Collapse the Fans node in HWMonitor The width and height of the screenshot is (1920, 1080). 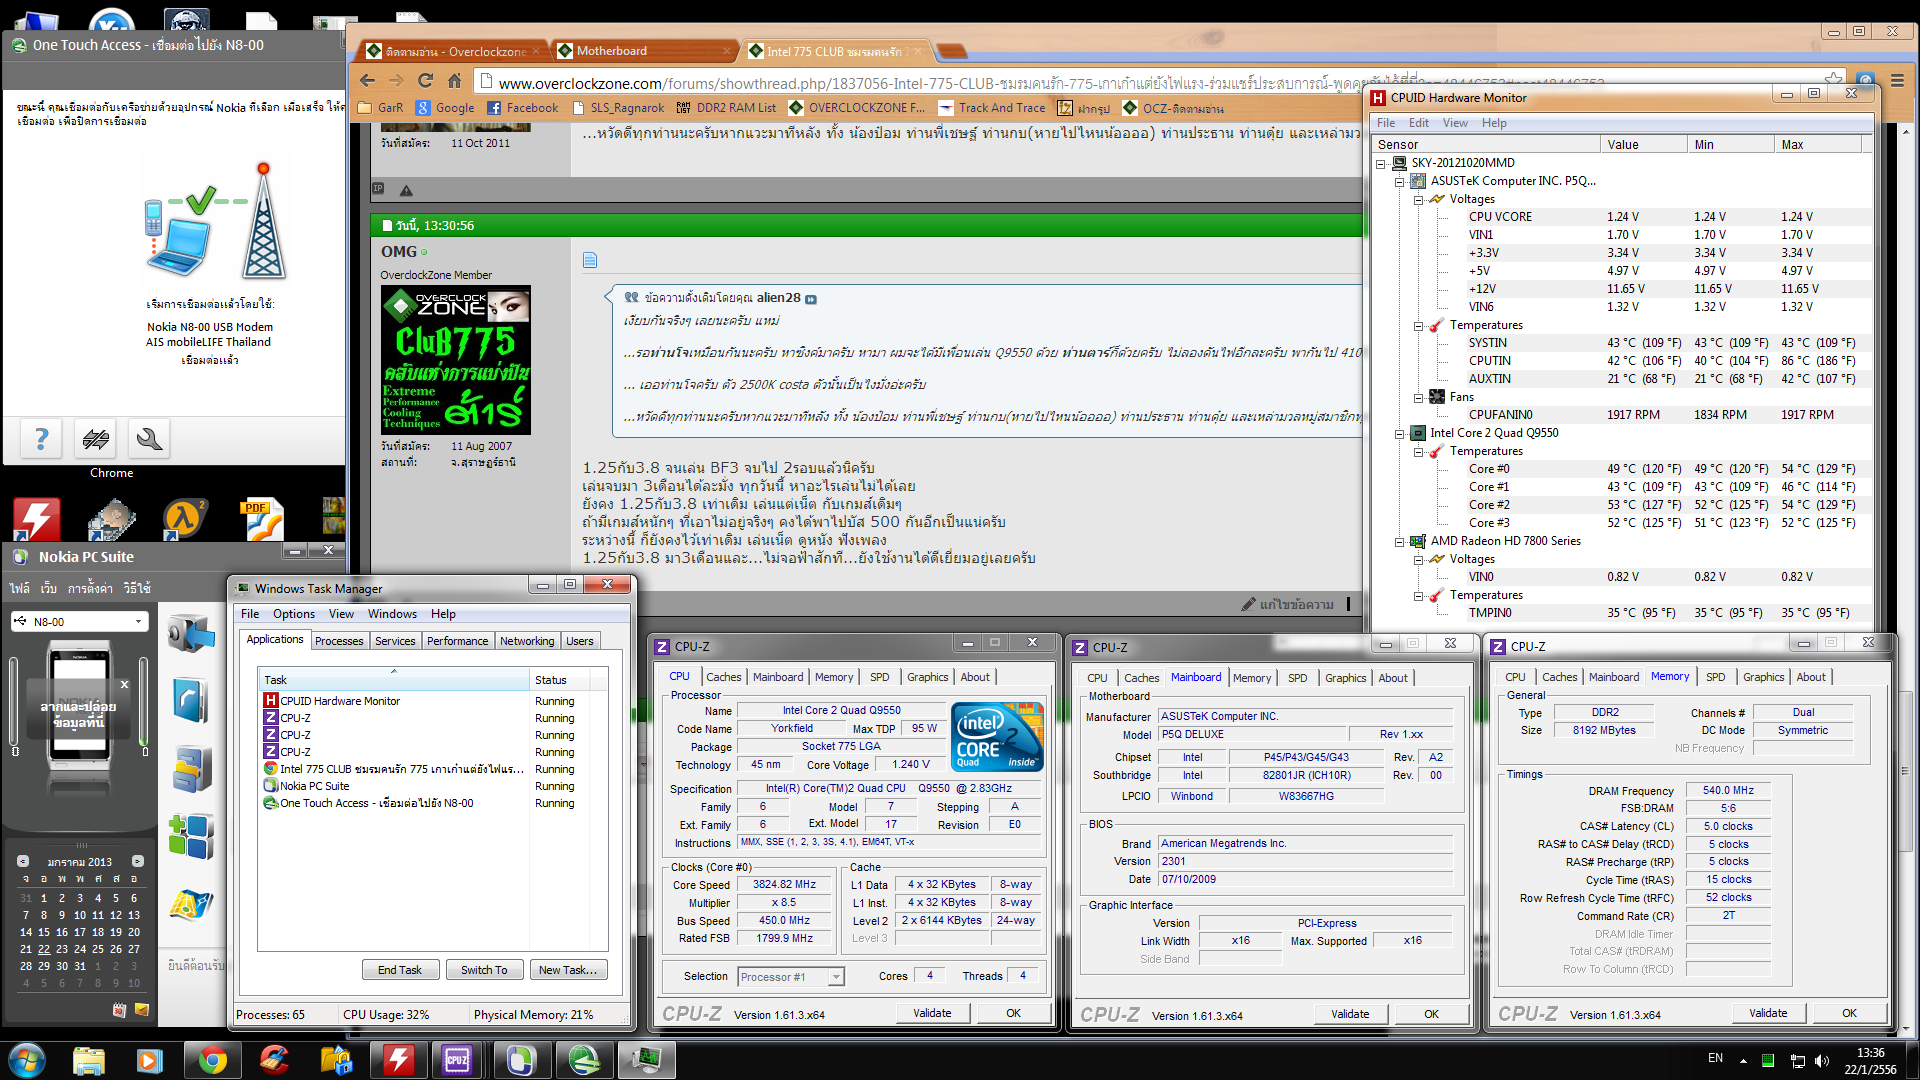coord(1418,398)
